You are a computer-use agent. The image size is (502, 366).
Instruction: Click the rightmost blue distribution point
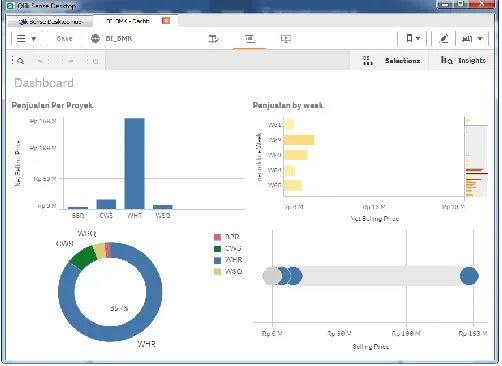469,276
